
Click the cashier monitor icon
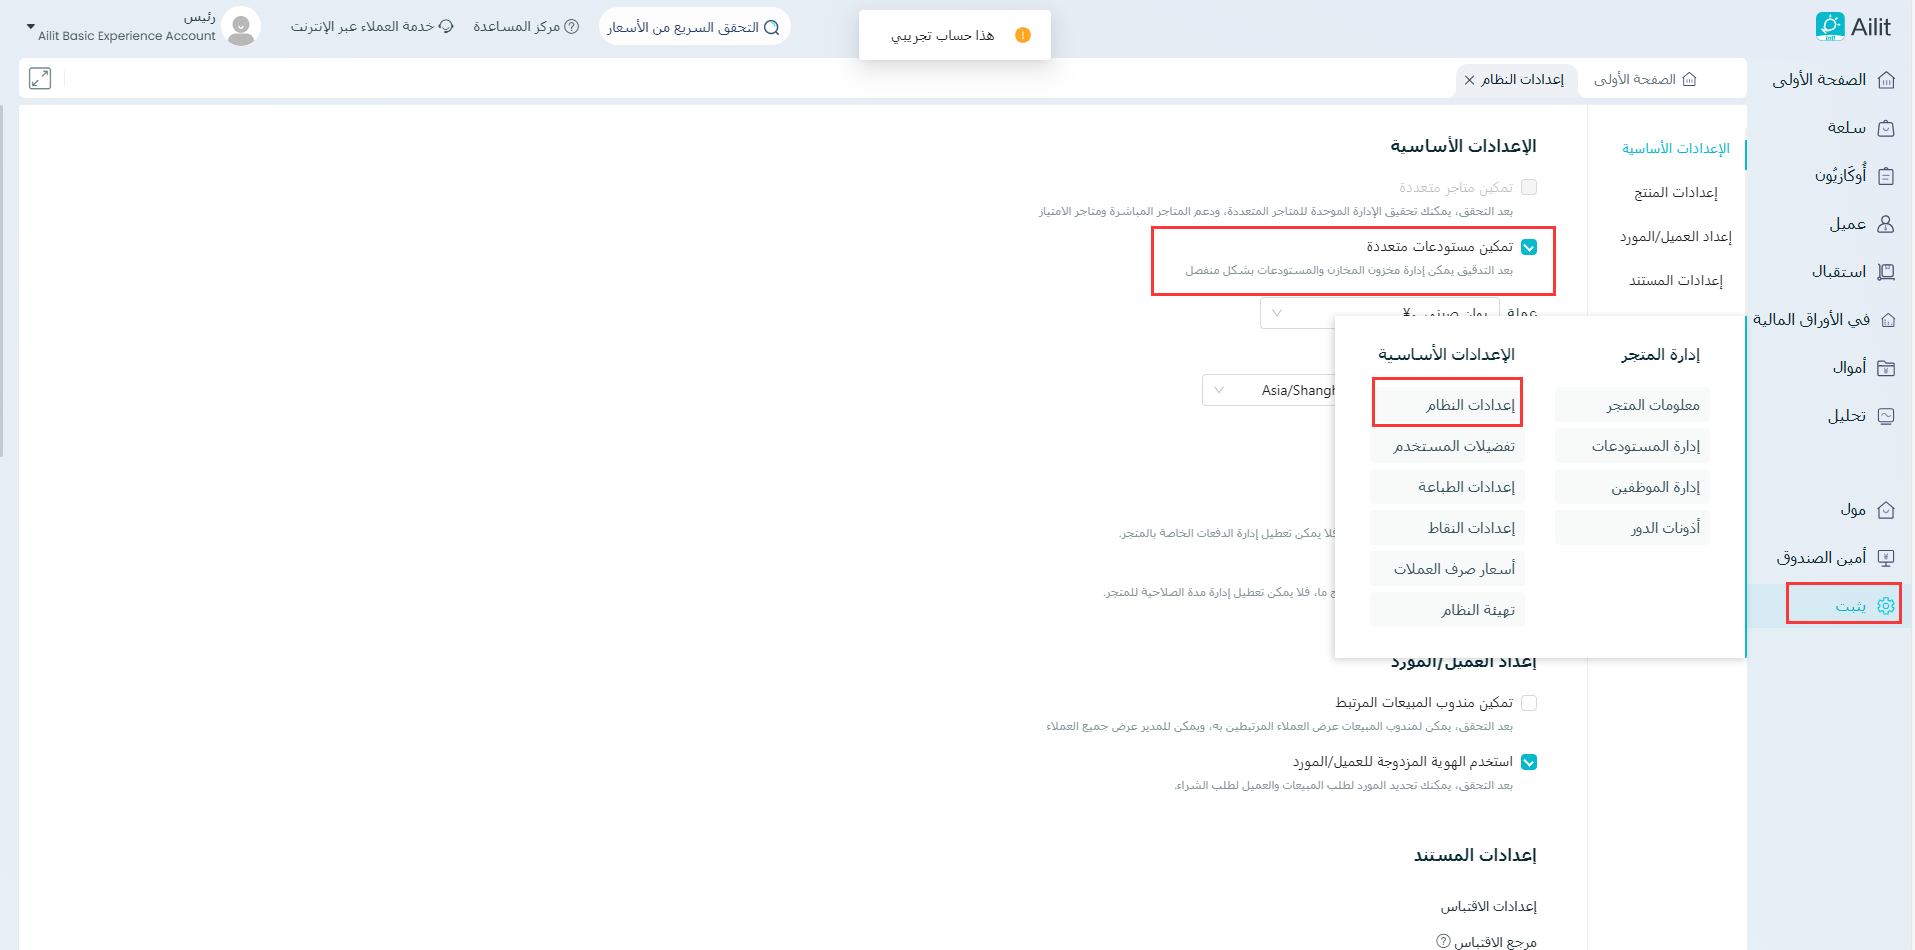pyautogui.click(x=1886, y=558)
